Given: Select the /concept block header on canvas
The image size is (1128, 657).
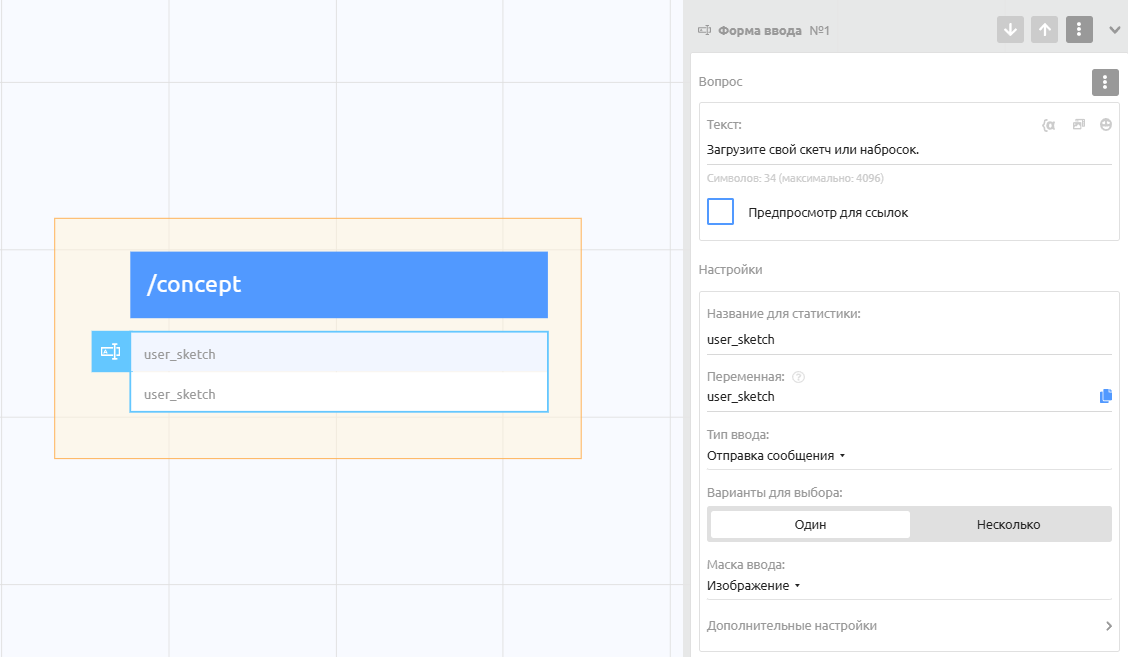Looking at the screenshot, I should 338,285.
